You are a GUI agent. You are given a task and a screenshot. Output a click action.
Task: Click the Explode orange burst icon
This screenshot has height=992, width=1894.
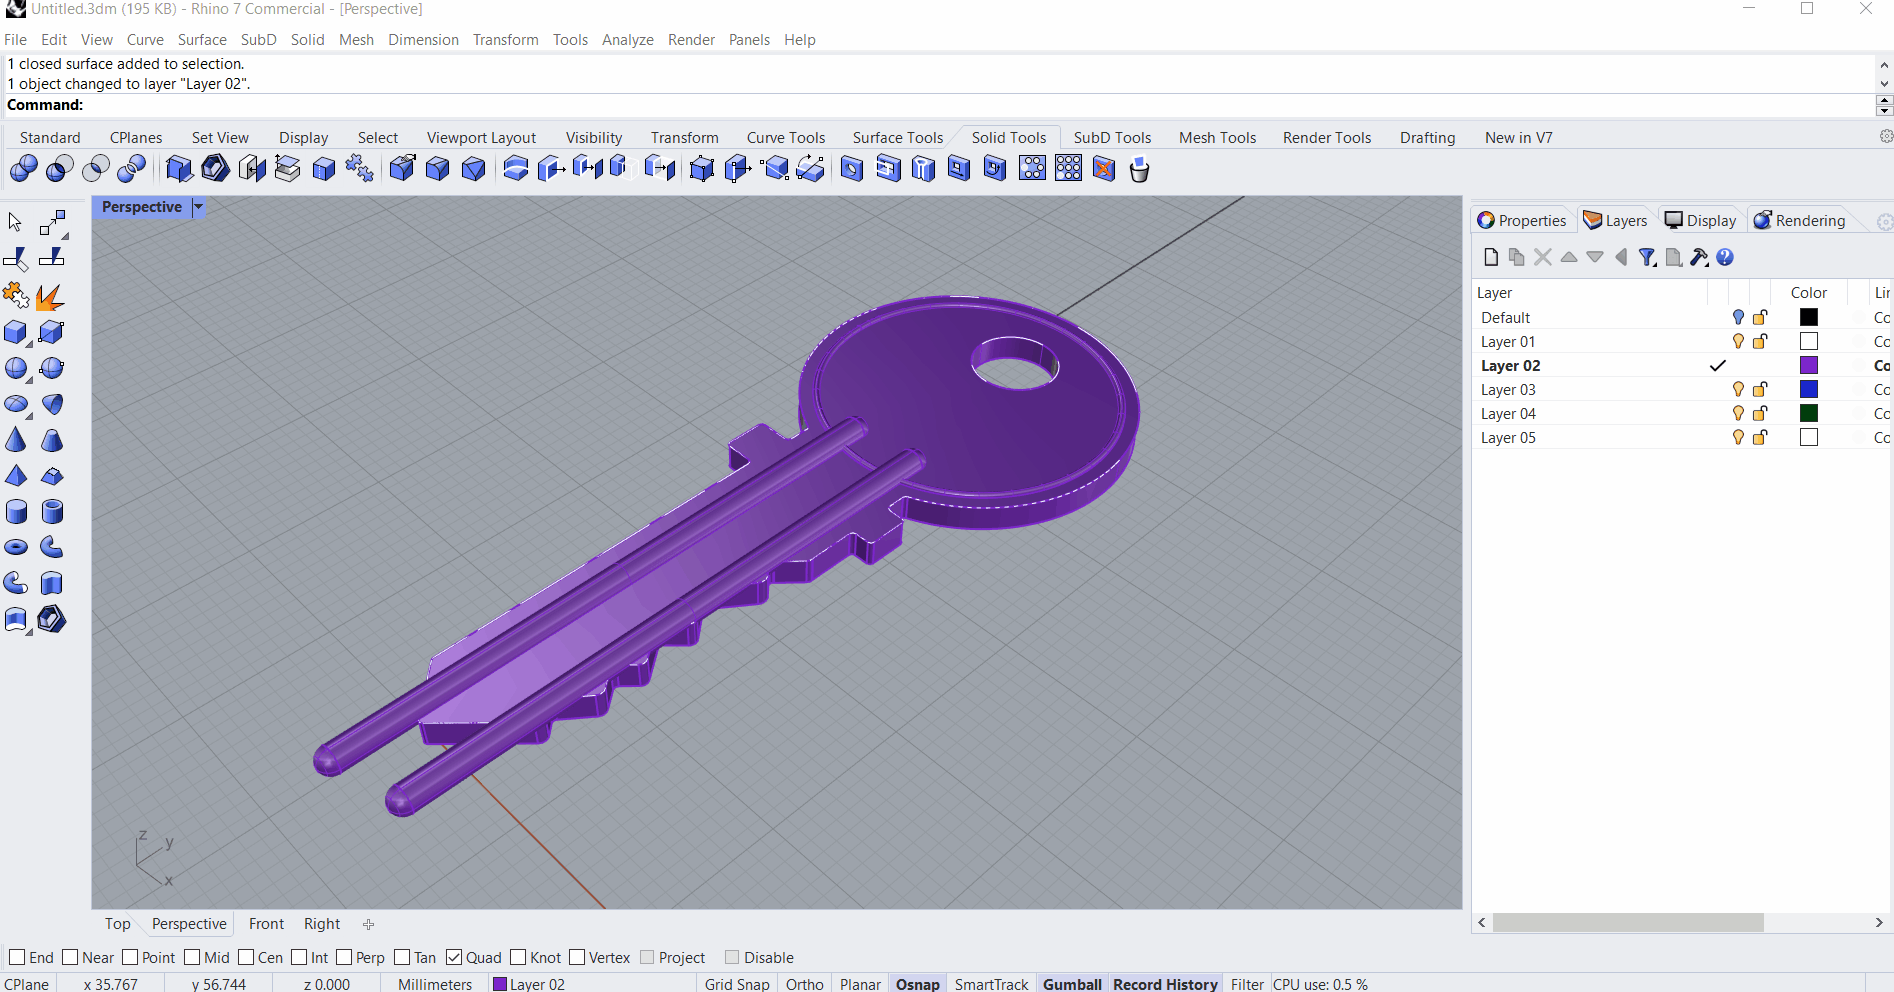pos(50,296)
